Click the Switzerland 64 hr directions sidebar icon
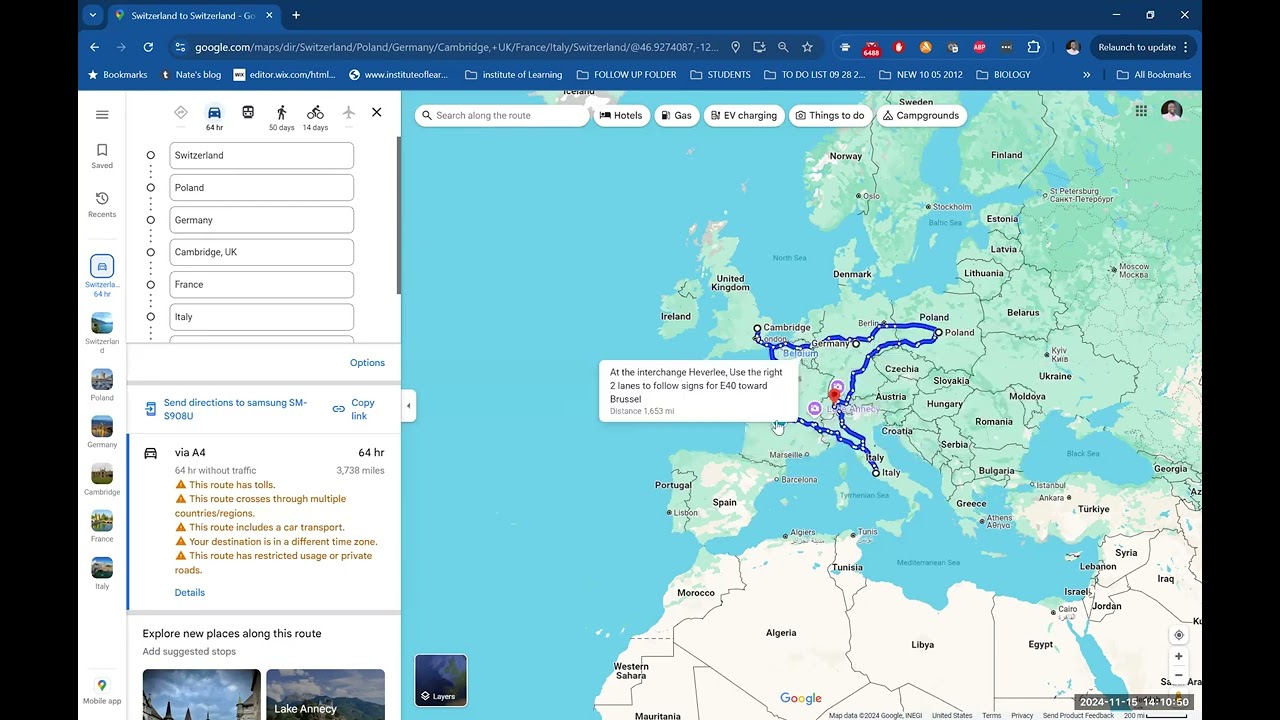Screen dimensions: 1280x720 (102, 276)
